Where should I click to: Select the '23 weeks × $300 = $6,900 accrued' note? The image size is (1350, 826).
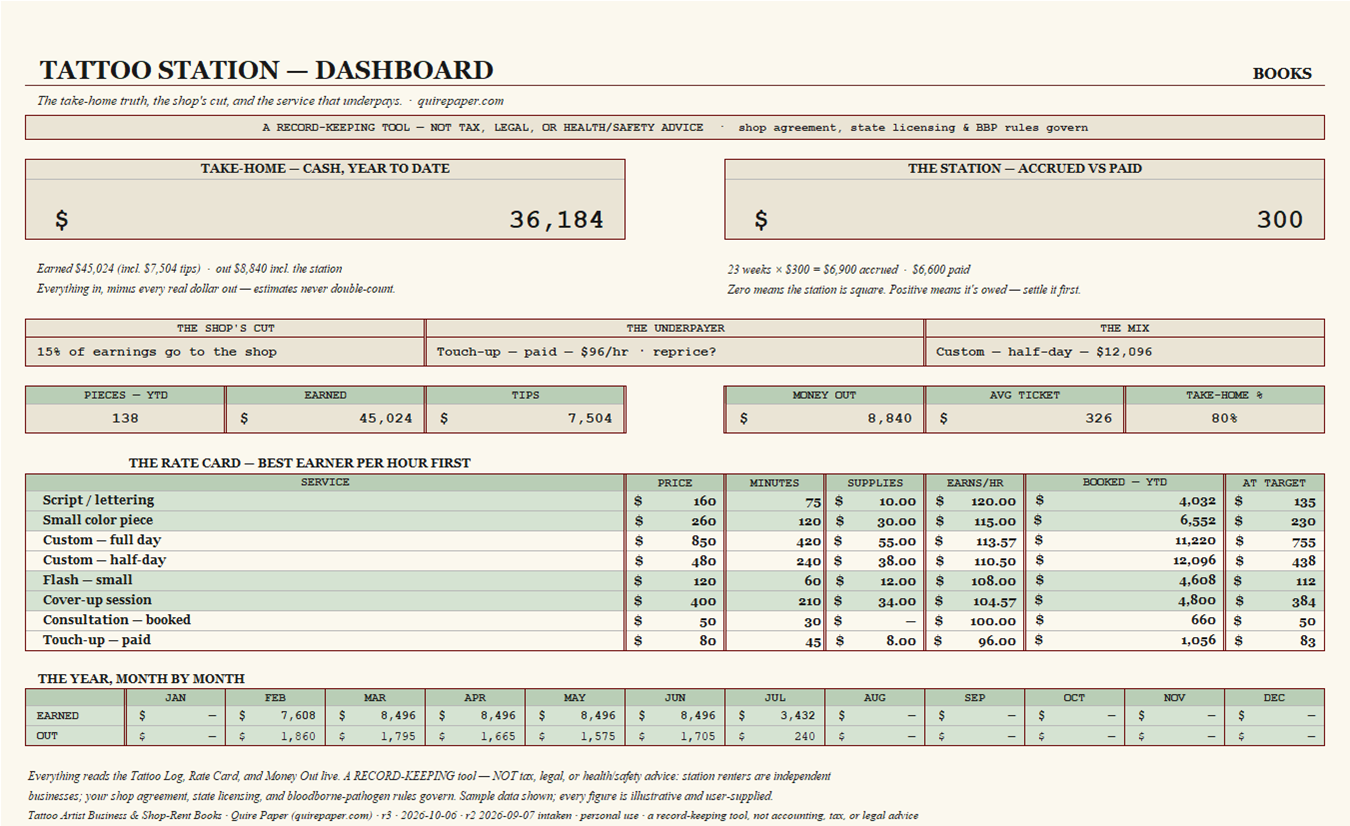[x=812, y=269]
